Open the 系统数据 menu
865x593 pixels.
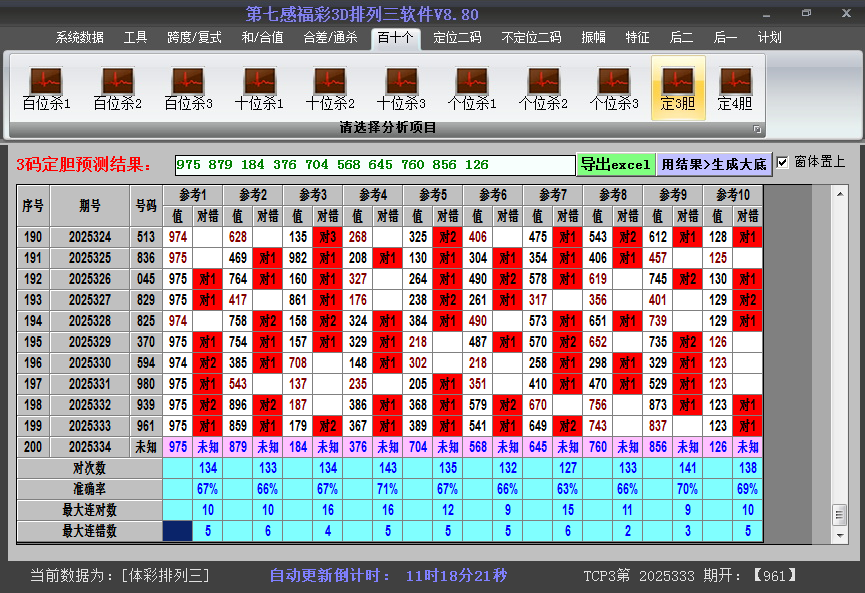[80, 37]
